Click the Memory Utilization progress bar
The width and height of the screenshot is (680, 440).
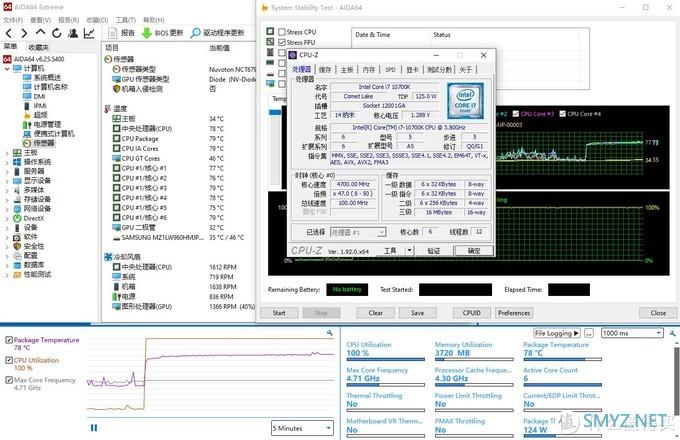pos(474,359)
